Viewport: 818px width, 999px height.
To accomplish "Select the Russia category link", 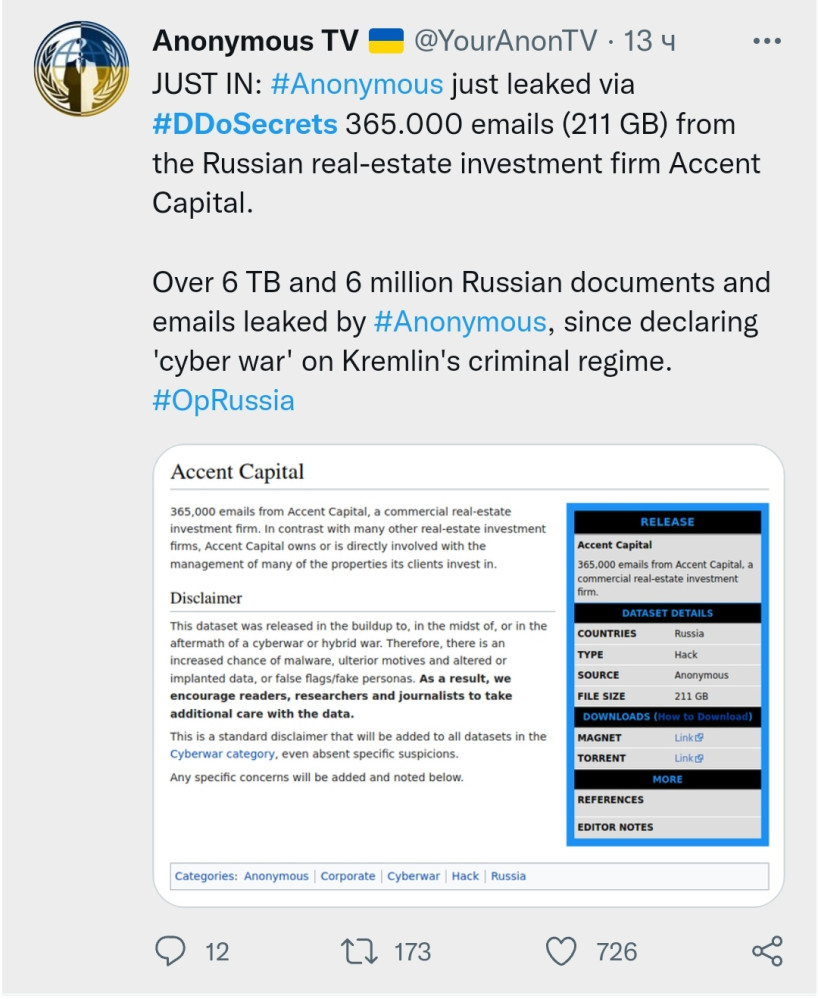I will coord(508,876).
